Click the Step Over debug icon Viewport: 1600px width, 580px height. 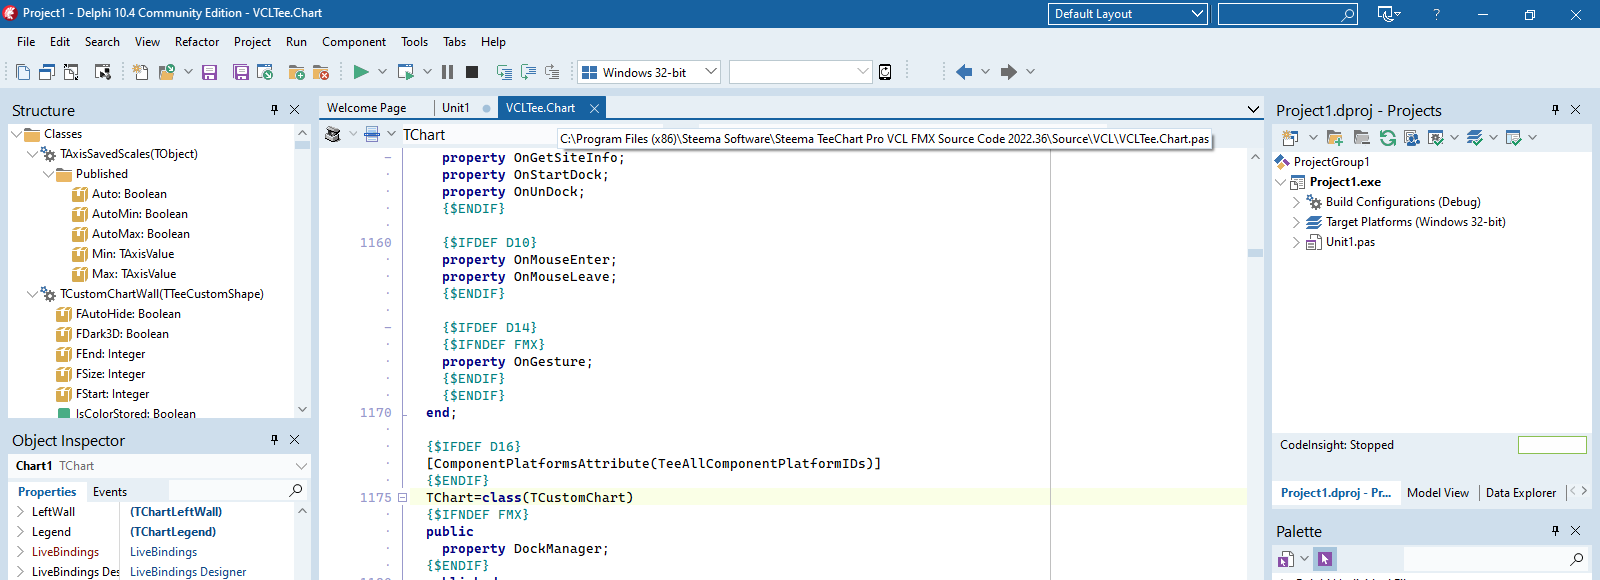pos(528,72)
